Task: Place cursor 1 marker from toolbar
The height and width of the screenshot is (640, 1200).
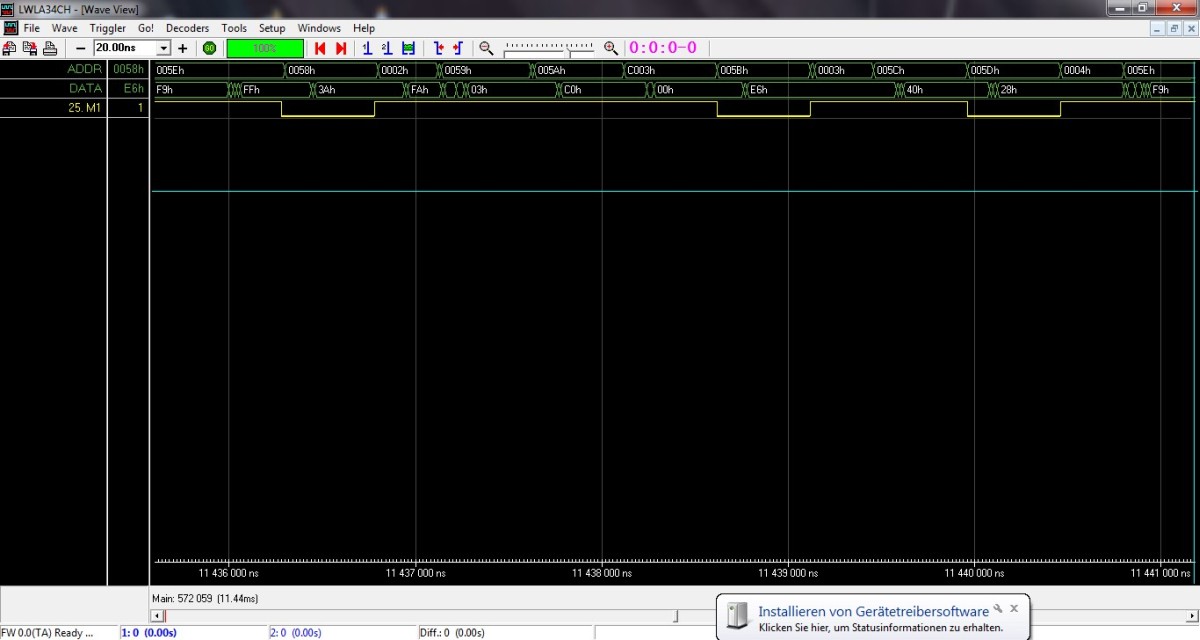Action: point(367,48)
